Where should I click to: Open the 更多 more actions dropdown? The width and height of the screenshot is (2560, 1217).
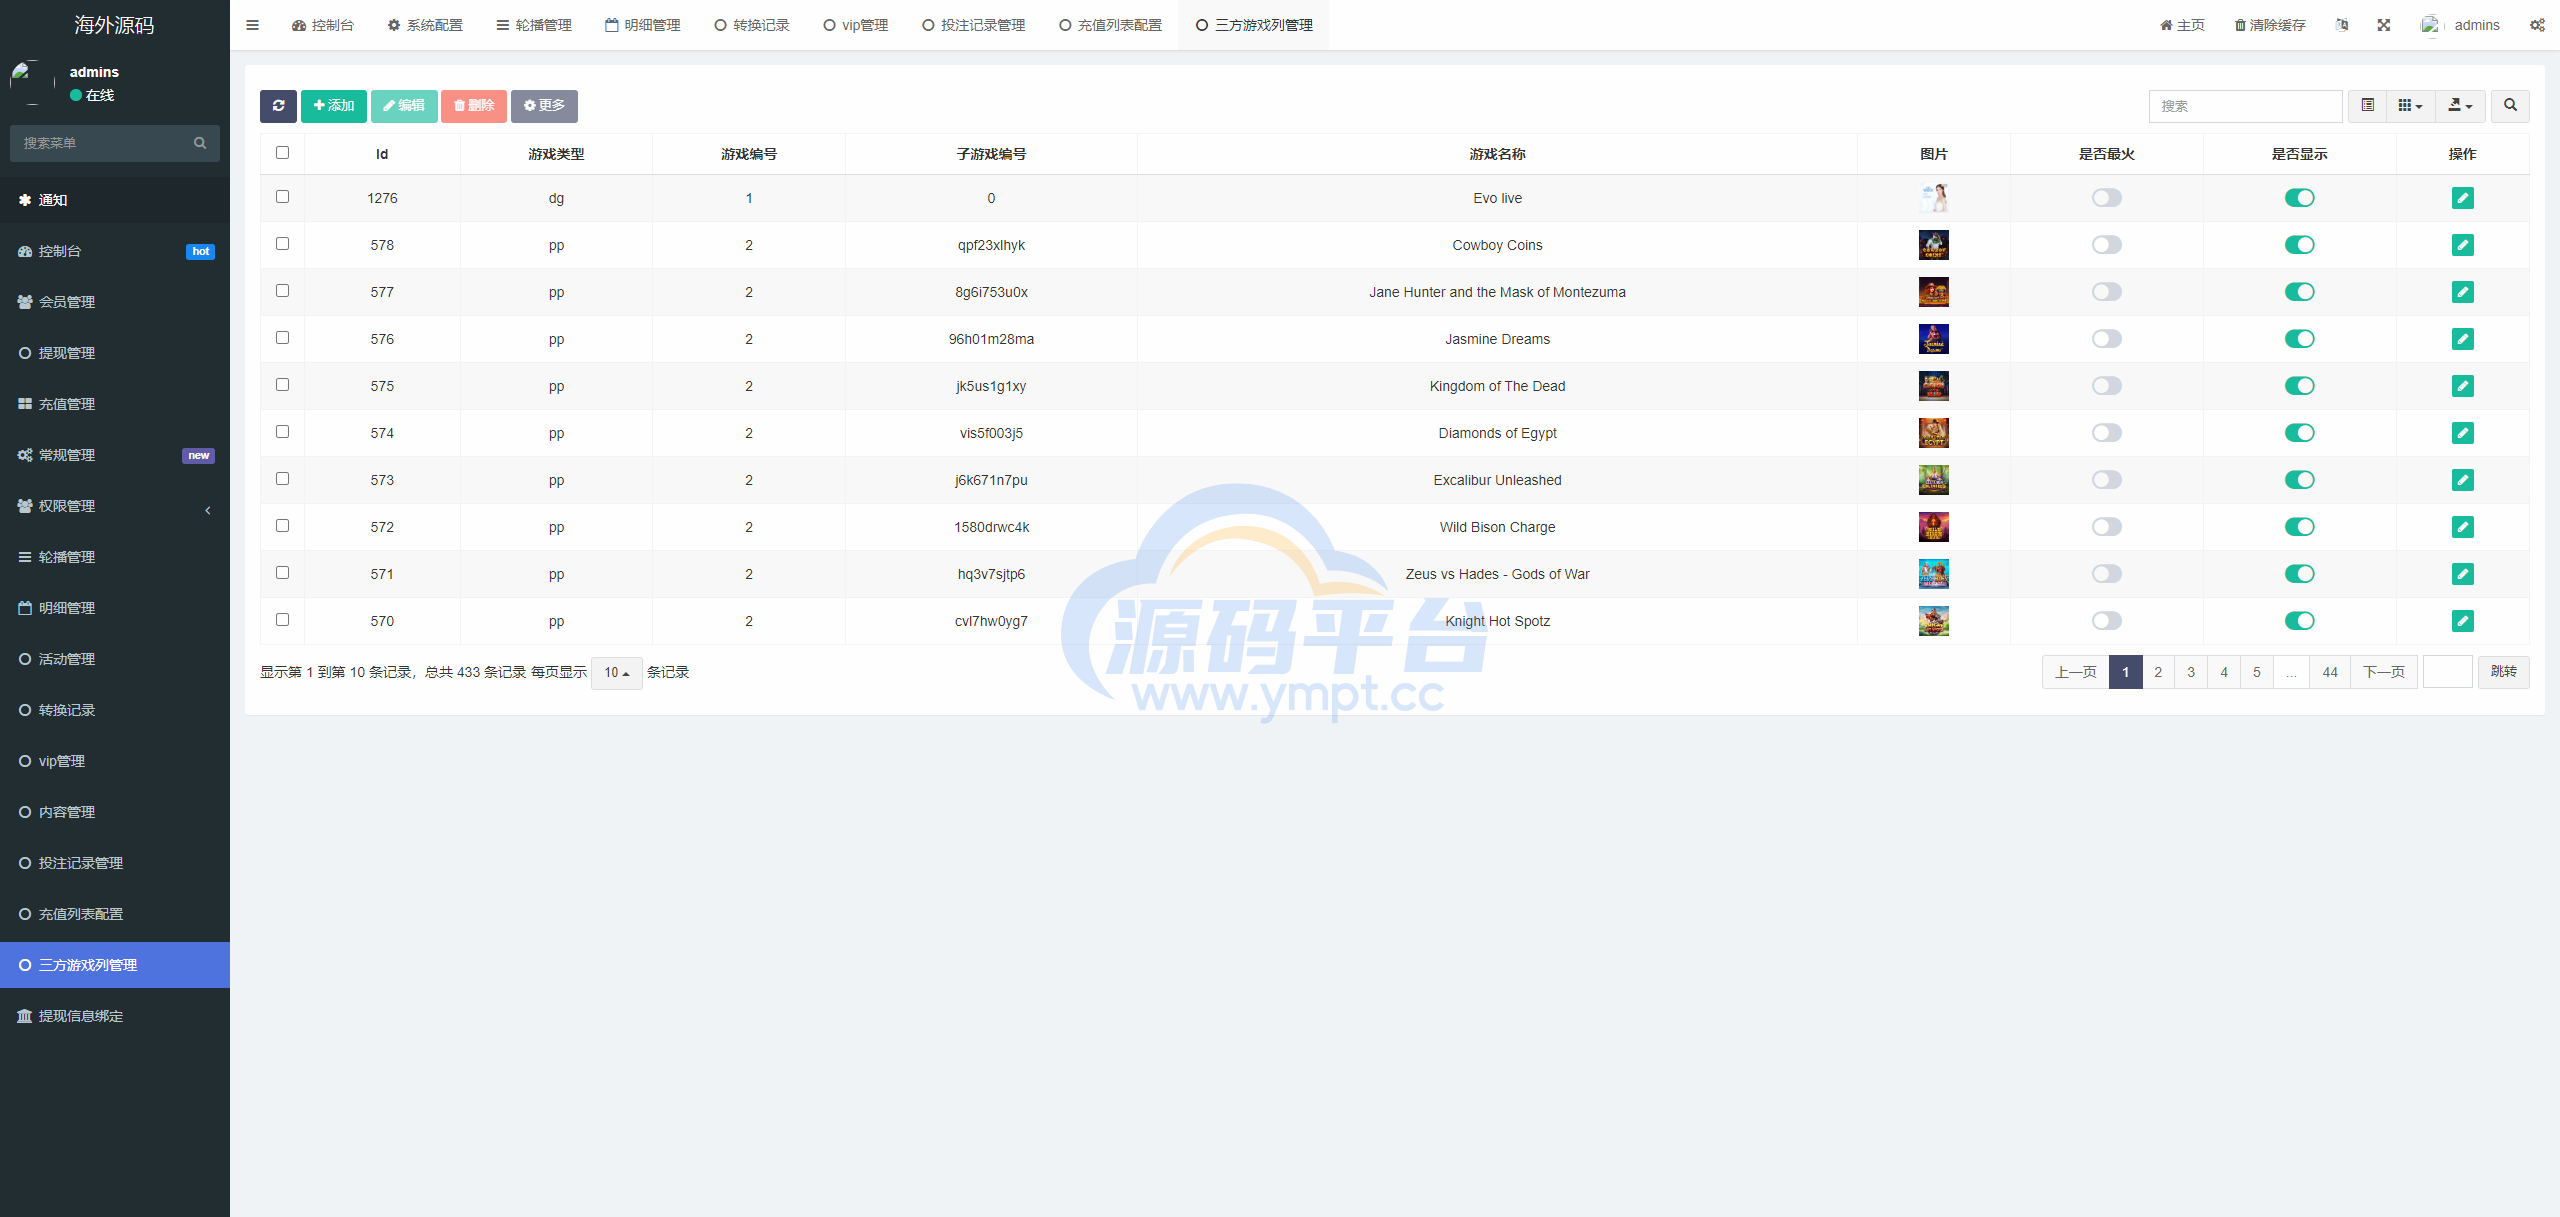click(x=544, y=106)
